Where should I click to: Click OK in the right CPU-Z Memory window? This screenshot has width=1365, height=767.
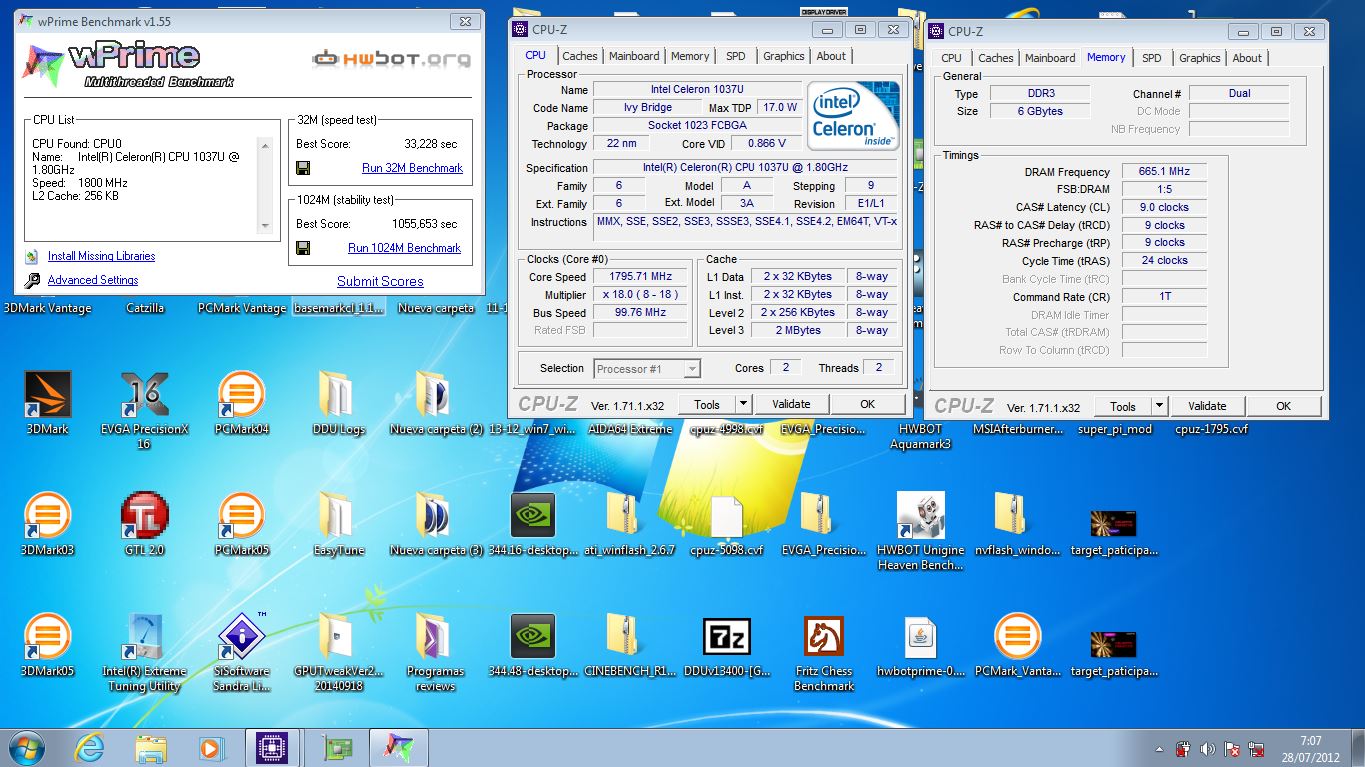tap(1283, 406)
